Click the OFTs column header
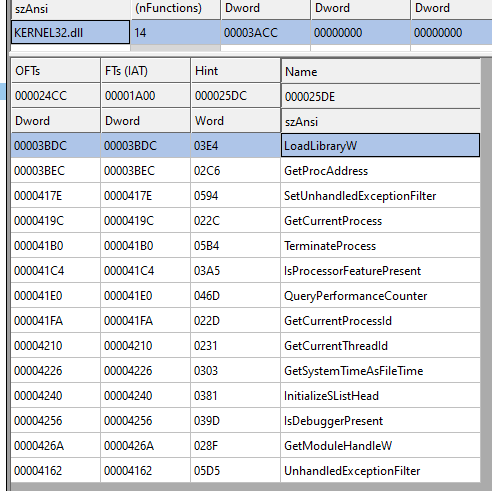The height and width of the screenshot is (491, 492). point(56,71)
